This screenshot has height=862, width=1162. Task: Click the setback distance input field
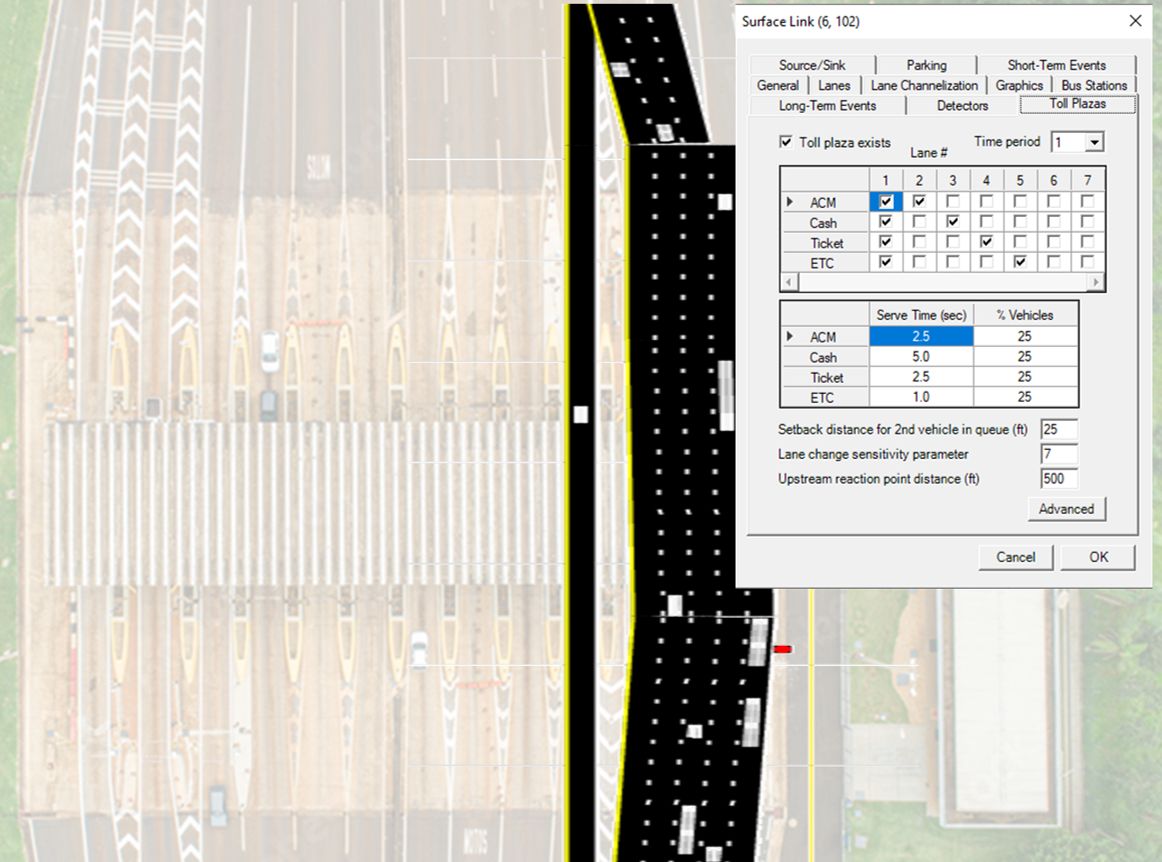1058,430
